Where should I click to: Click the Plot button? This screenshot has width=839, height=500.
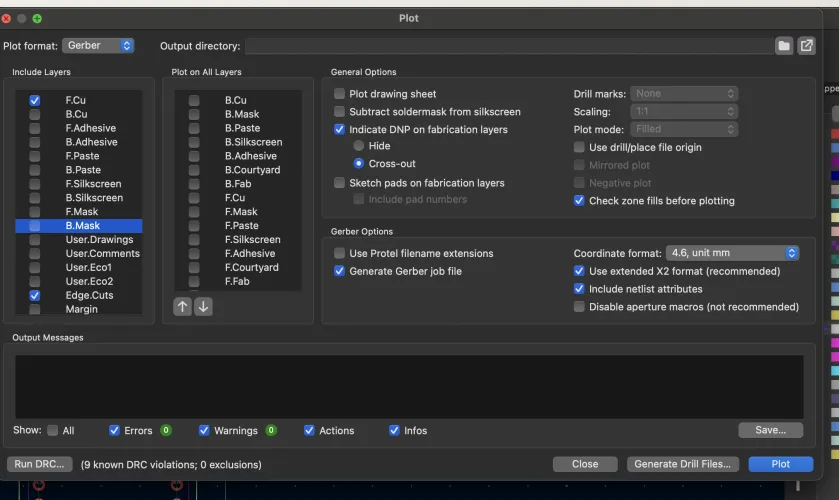tap(781, 464)
